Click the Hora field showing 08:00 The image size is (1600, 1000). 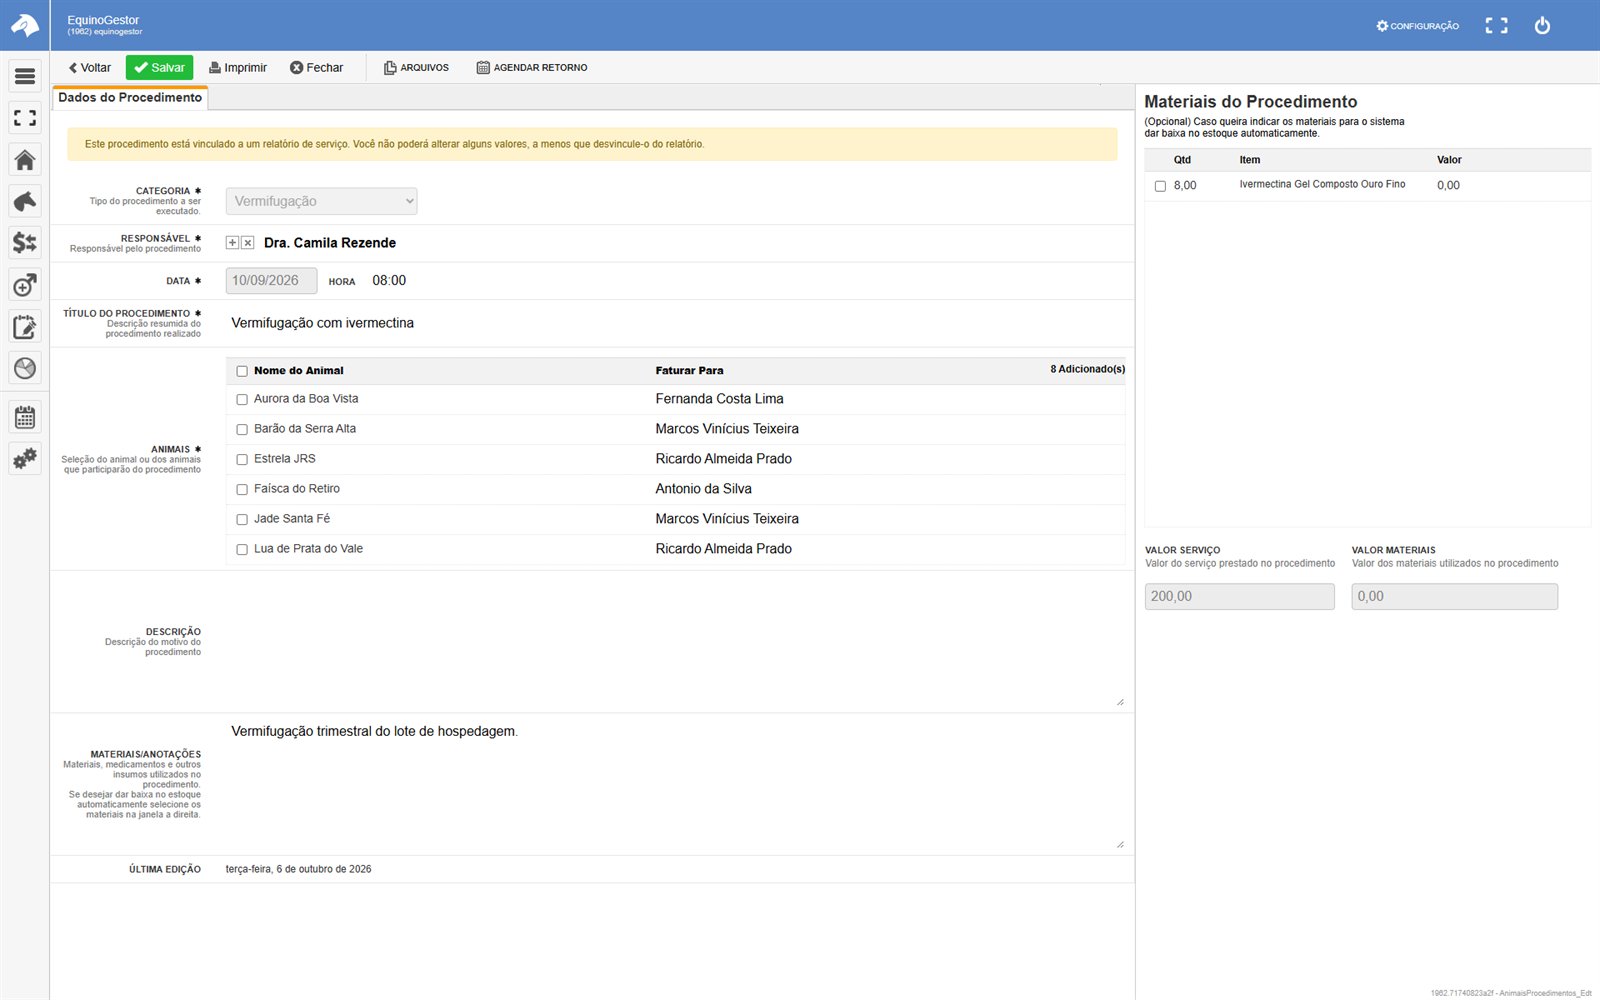point(389,281)
